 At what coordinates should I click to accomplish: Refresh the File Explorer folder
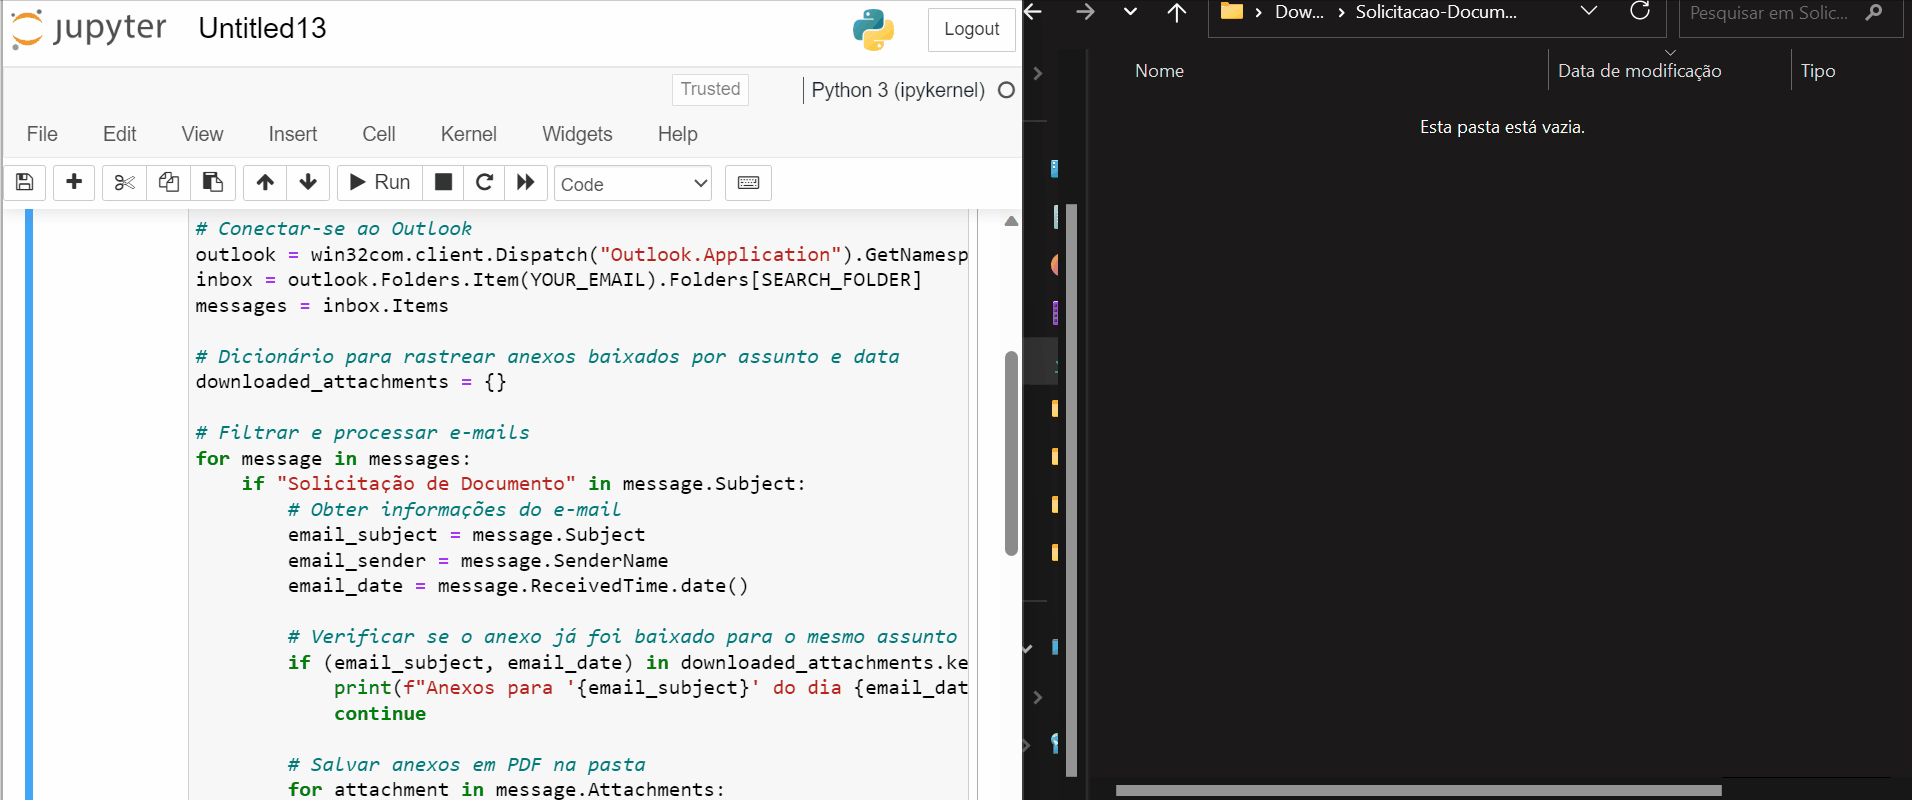[1640, 12]
